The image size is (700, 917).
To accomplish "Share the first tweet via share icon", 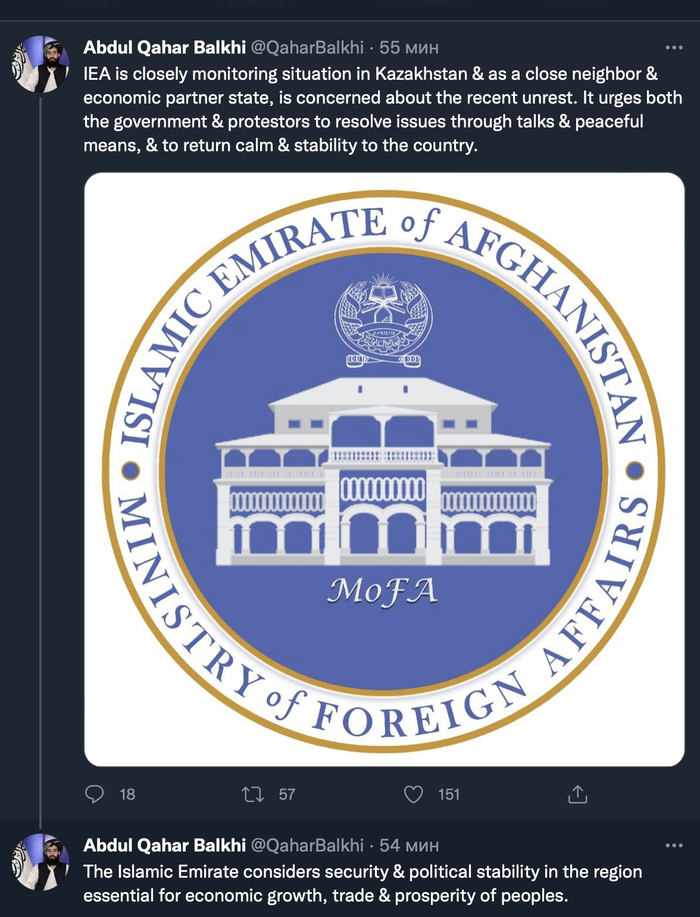I will (577, 794).
